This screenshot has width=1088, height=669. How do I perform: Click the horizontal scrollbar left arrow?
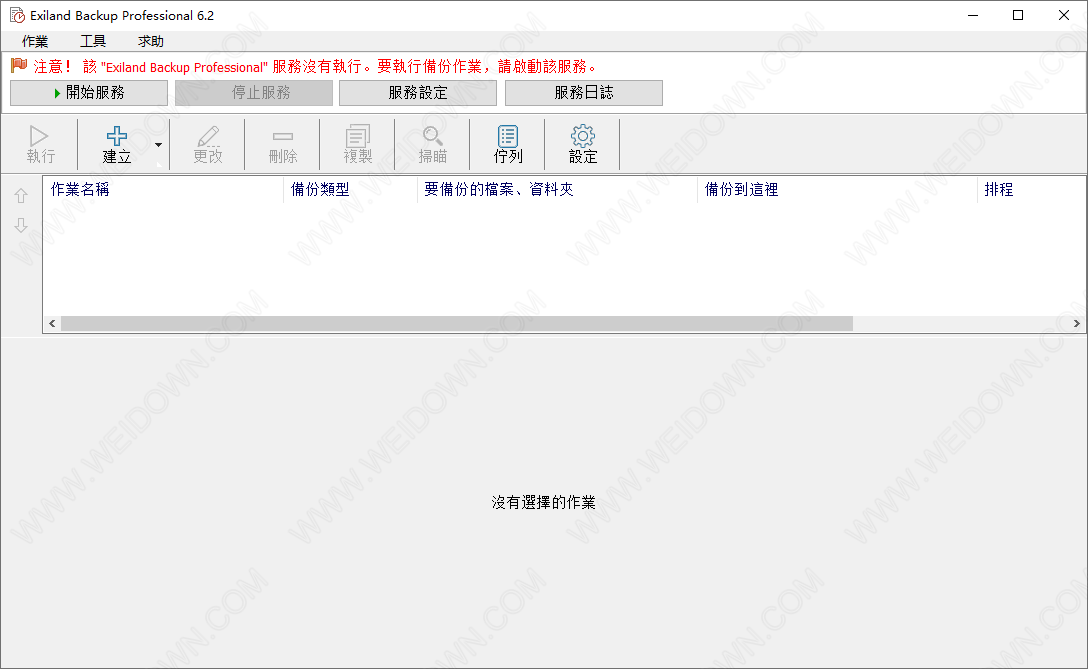(x=52, y=323)
